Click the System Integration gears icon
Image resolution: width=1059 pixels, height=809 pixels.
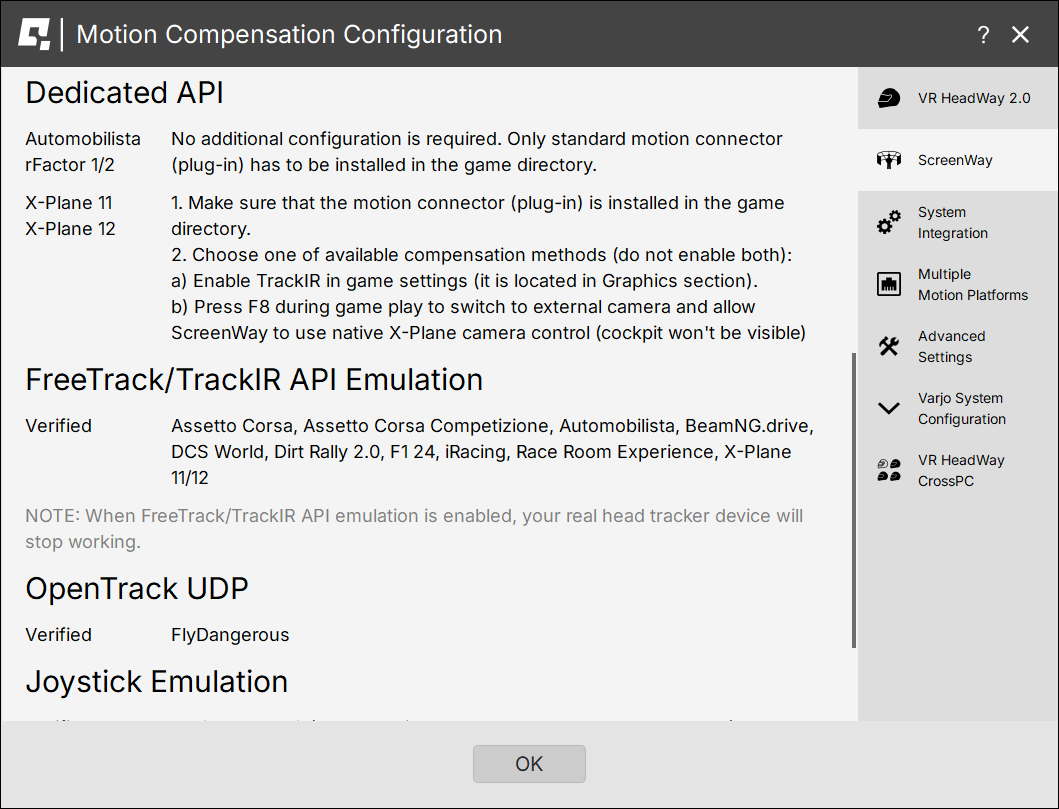click(888, 223)
